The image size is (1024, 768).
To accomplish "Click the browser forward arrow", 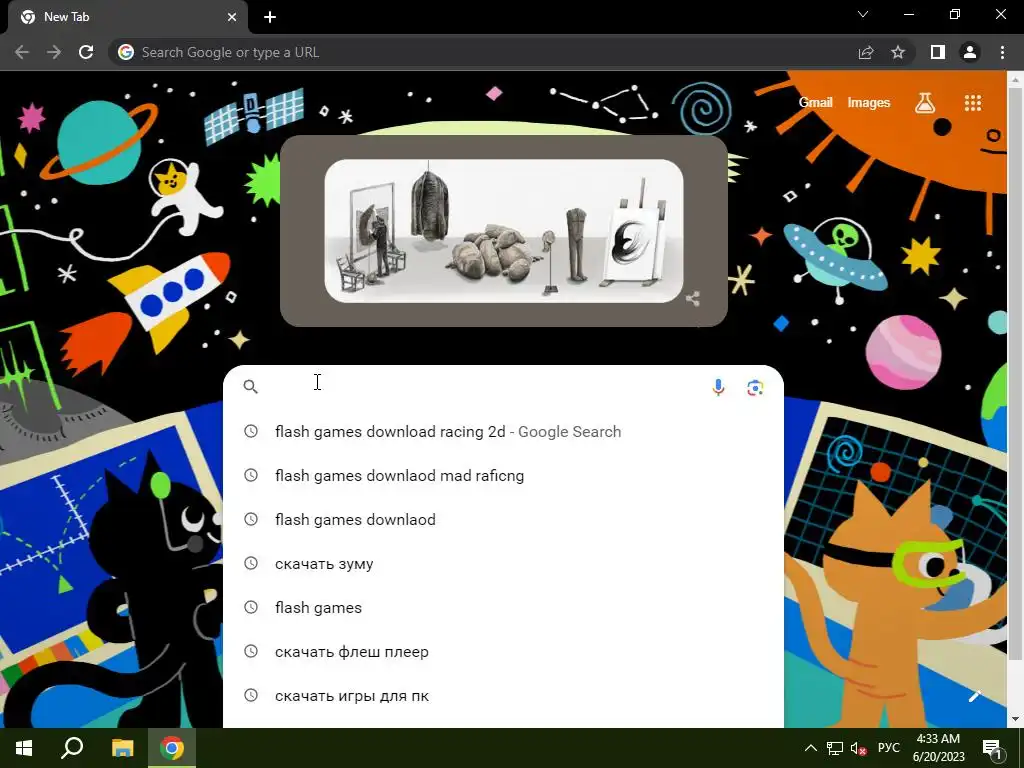I will pyautogui.click(x=54, y=52).
